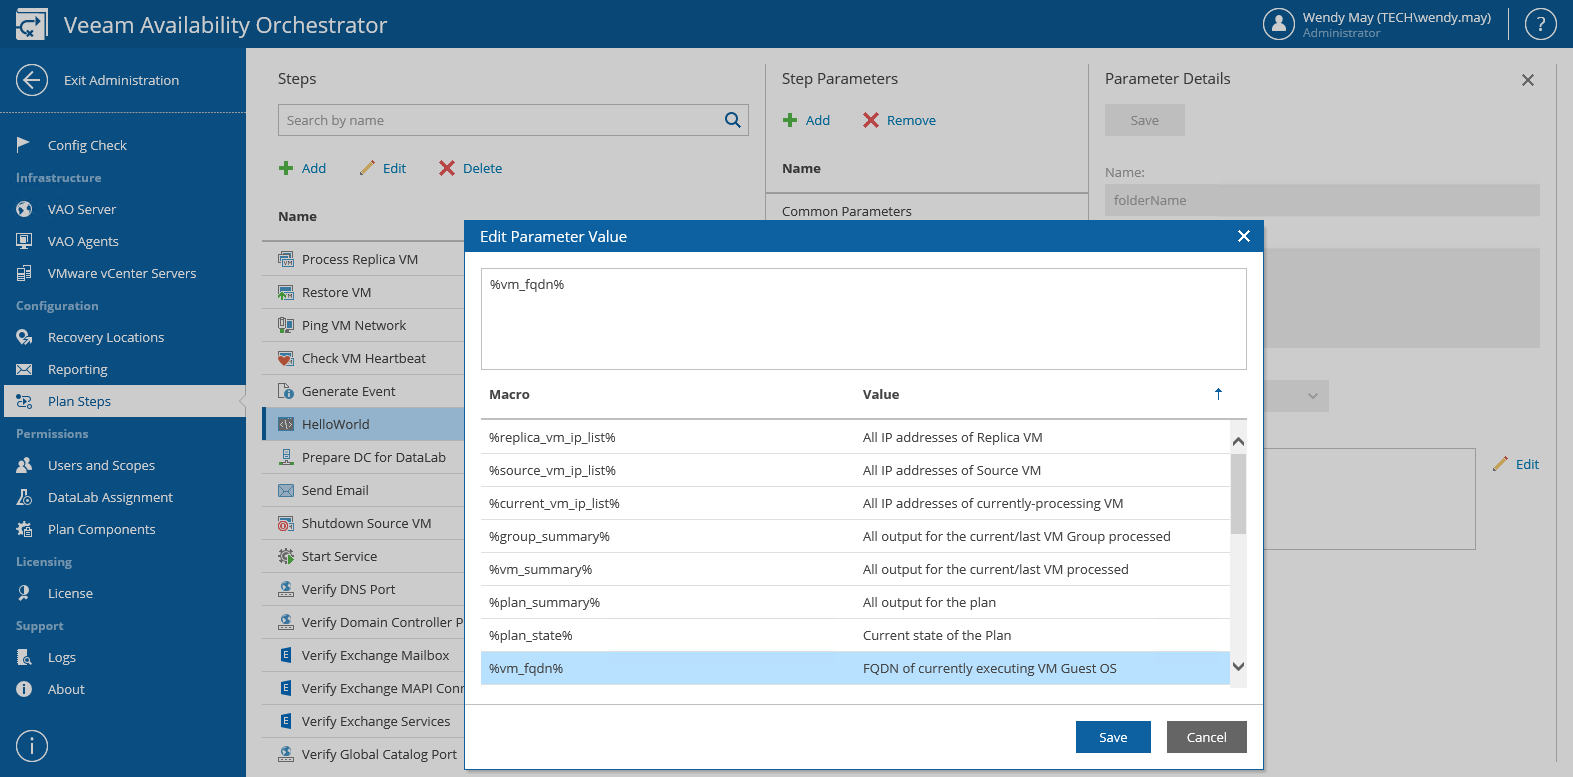The width and height of the screenshot is (1573, 777).
Task: Select the %vm_fqdn% macro row
Action: (855, 668)
